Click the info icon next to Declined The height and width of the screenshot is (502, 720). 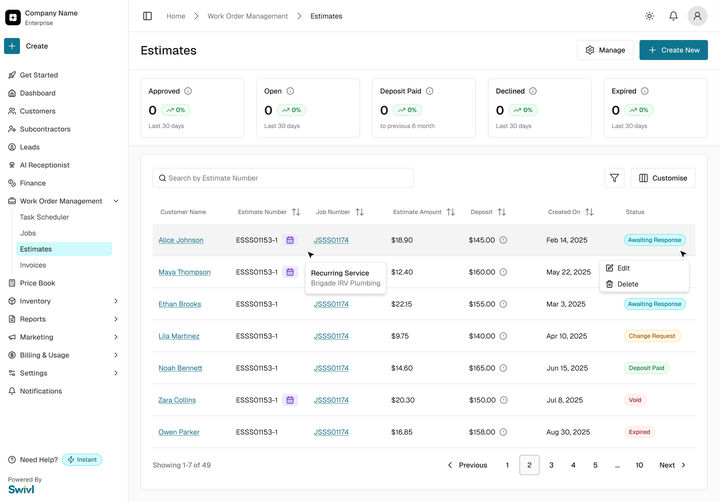tap(533, 91)
